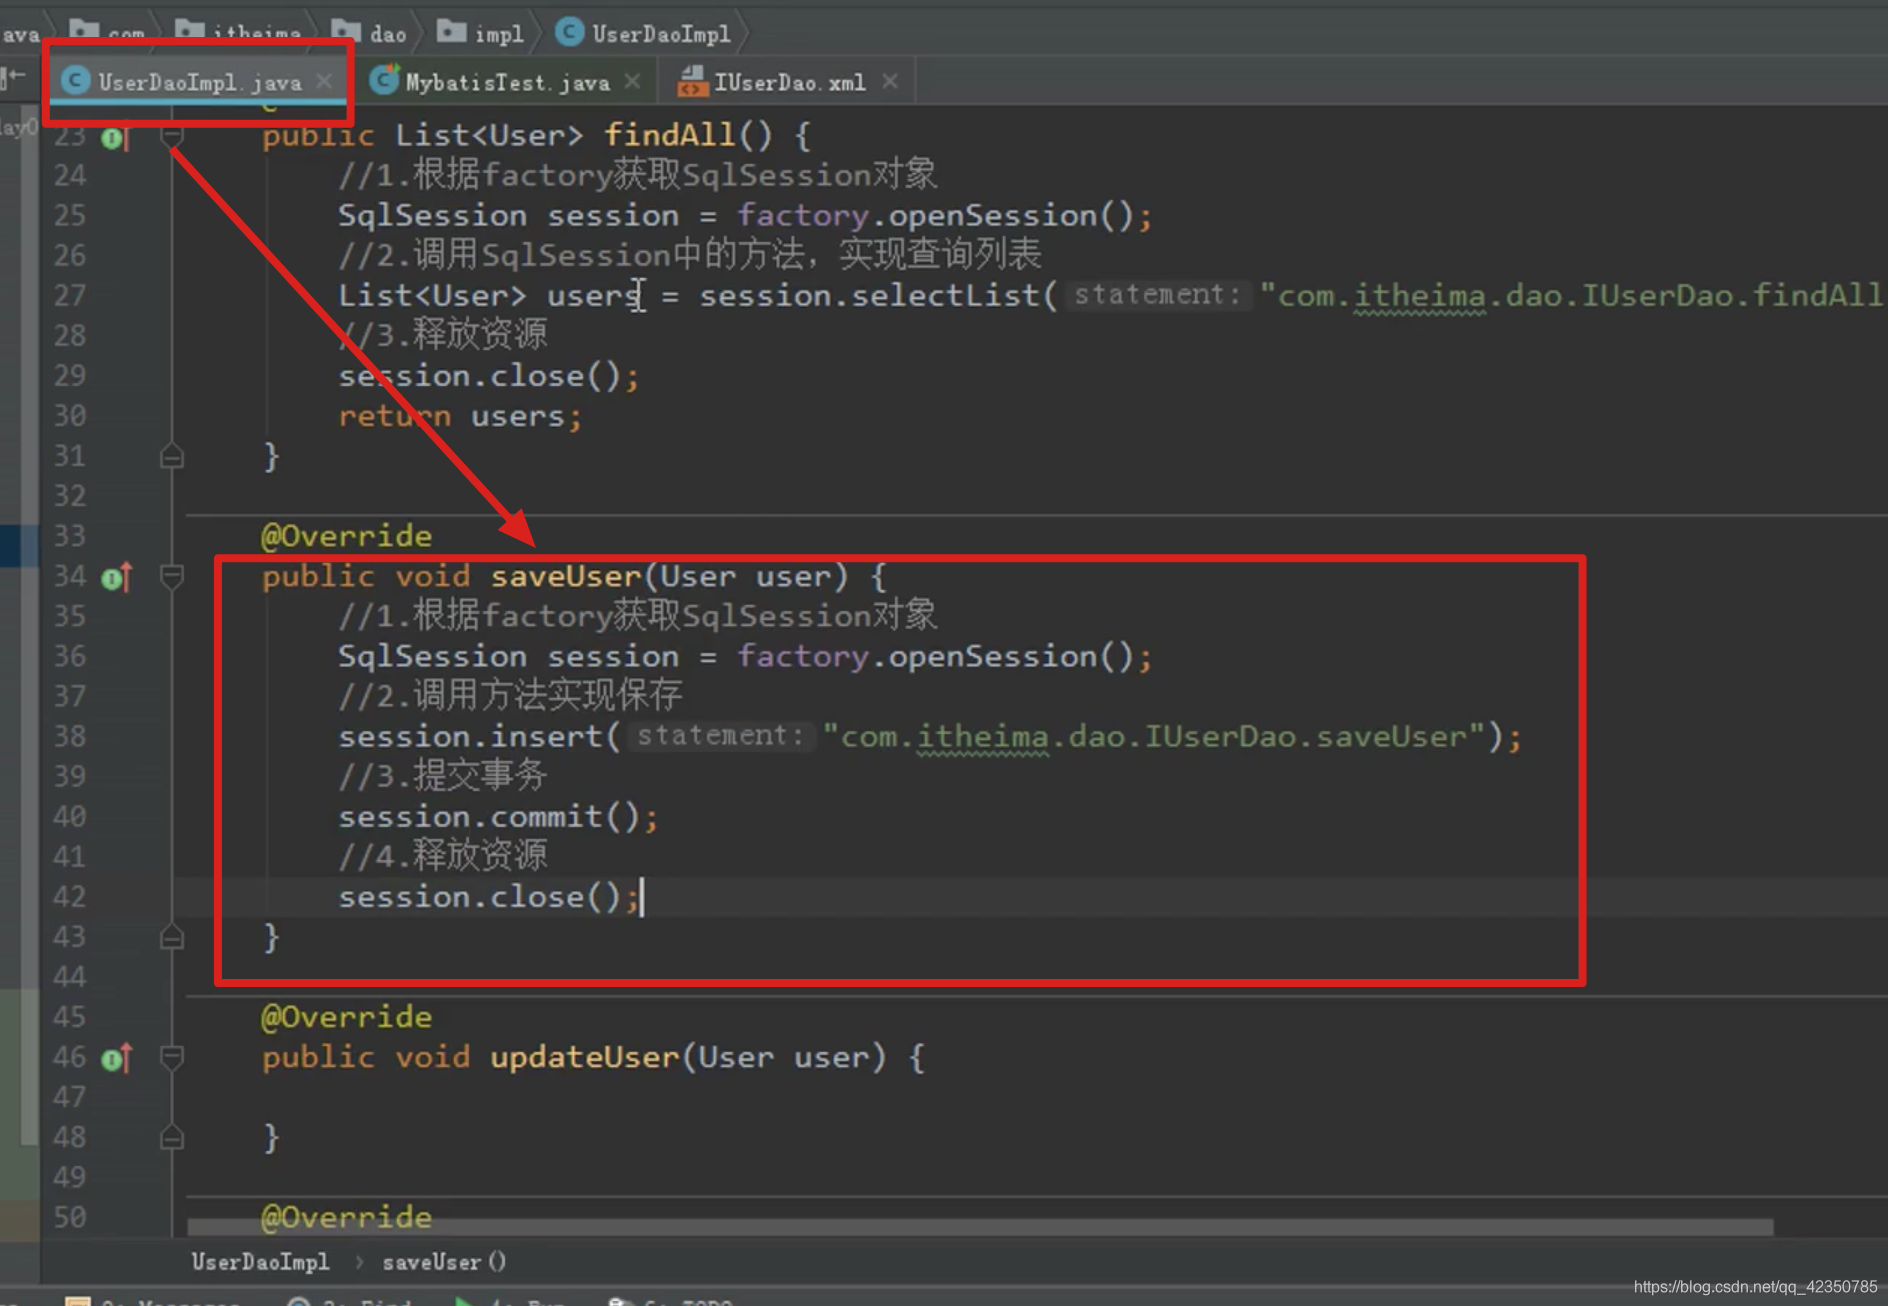Click the UserDaoImpl item in bottom breadcrumb
This screenshot has height=1306, width=1888.
pyautogui.click(x=260, y=1262)
